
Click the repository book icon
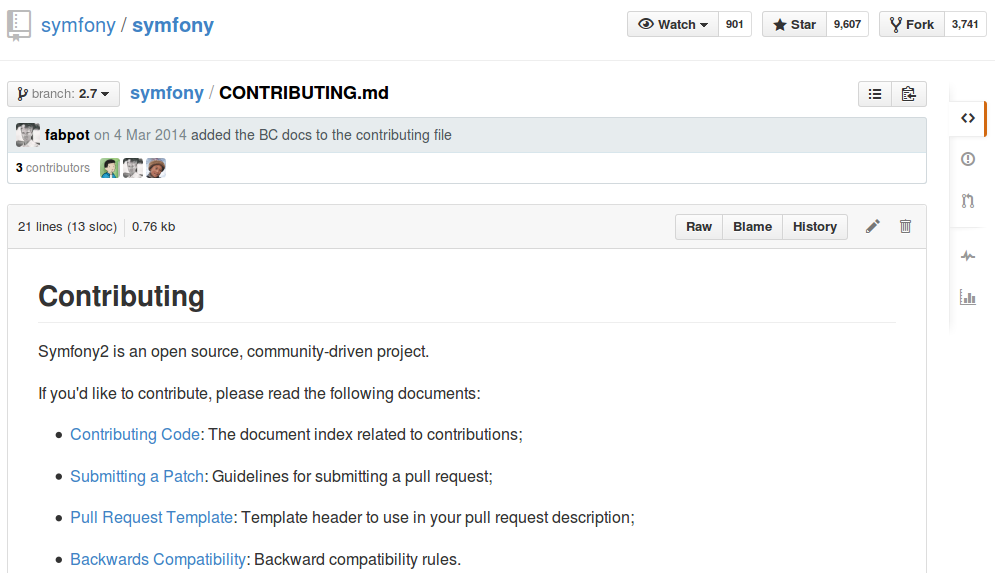click(x=18, y=25)
